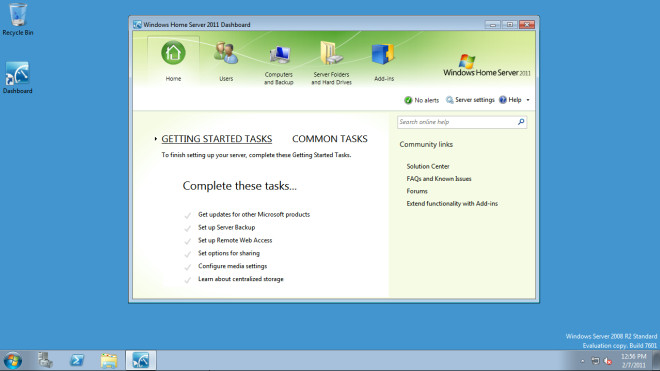
Task: Click the search magnifier in online help
Action: pos(521,122)
